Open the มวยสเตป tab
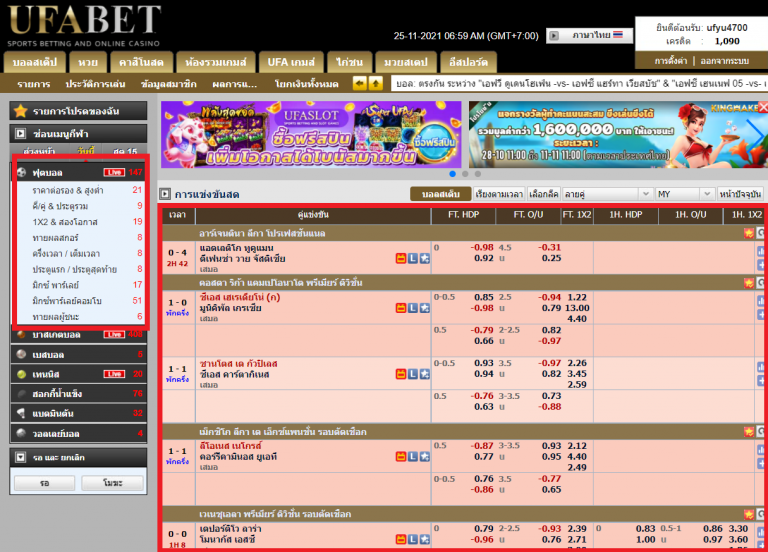The height and width of the screenshot is (552, 768). [x=406, y=62]
